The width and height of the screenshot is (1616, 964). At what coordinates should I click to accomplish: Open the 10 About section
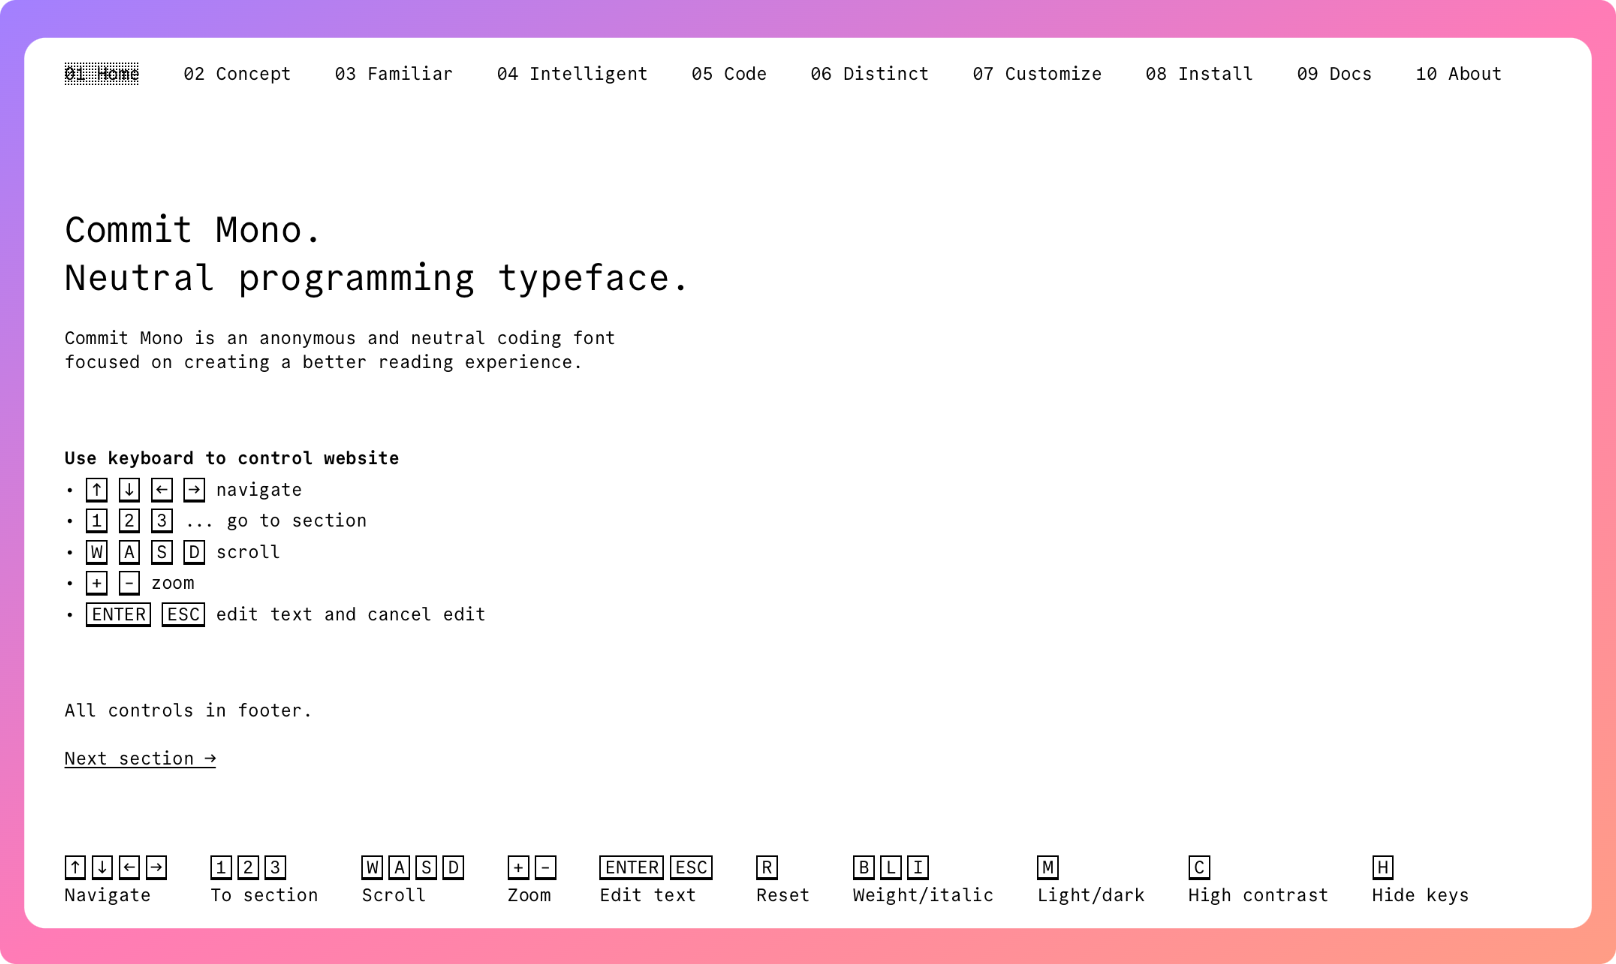pyautogui.click(x=1458, y=74)
